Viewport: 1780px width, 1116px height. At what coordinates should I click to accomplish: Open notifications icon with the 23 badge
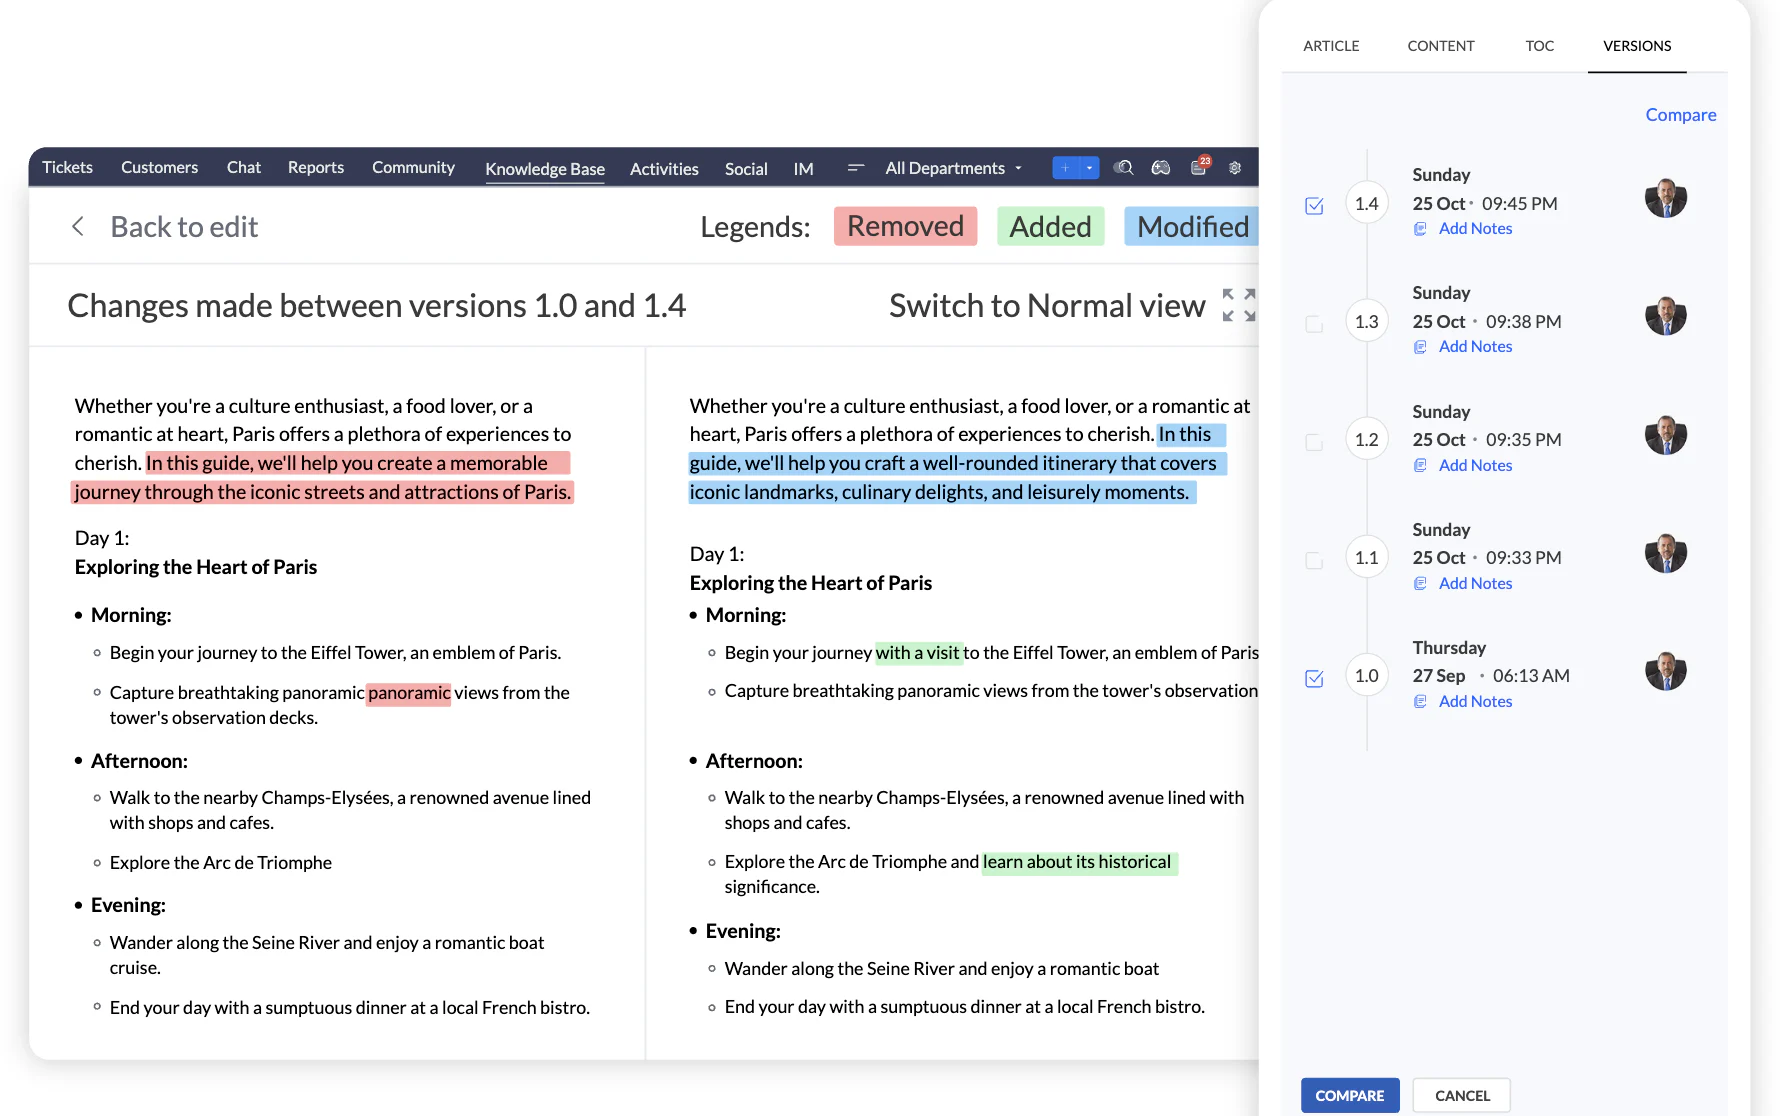click(1200, 166)
